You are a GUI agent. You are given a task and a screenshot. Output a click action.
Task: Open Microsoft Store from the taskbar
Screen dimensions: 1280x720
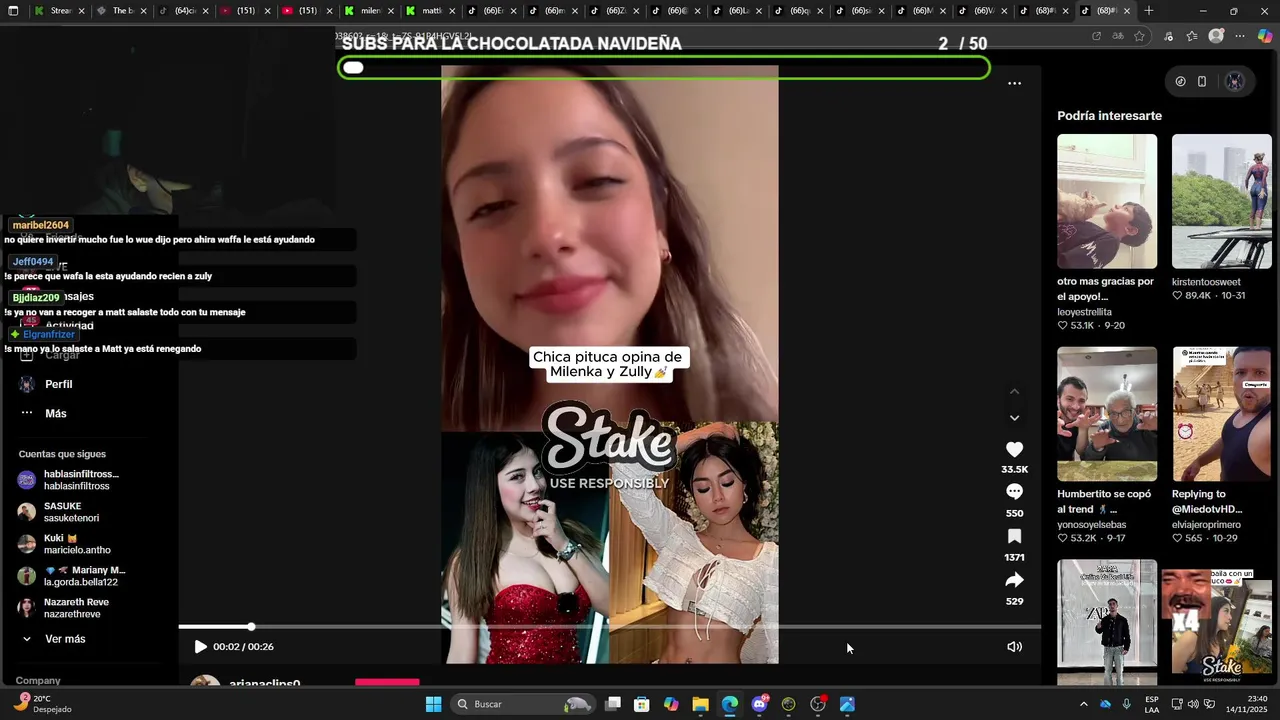pyautogui.click(x=642, y=704)
